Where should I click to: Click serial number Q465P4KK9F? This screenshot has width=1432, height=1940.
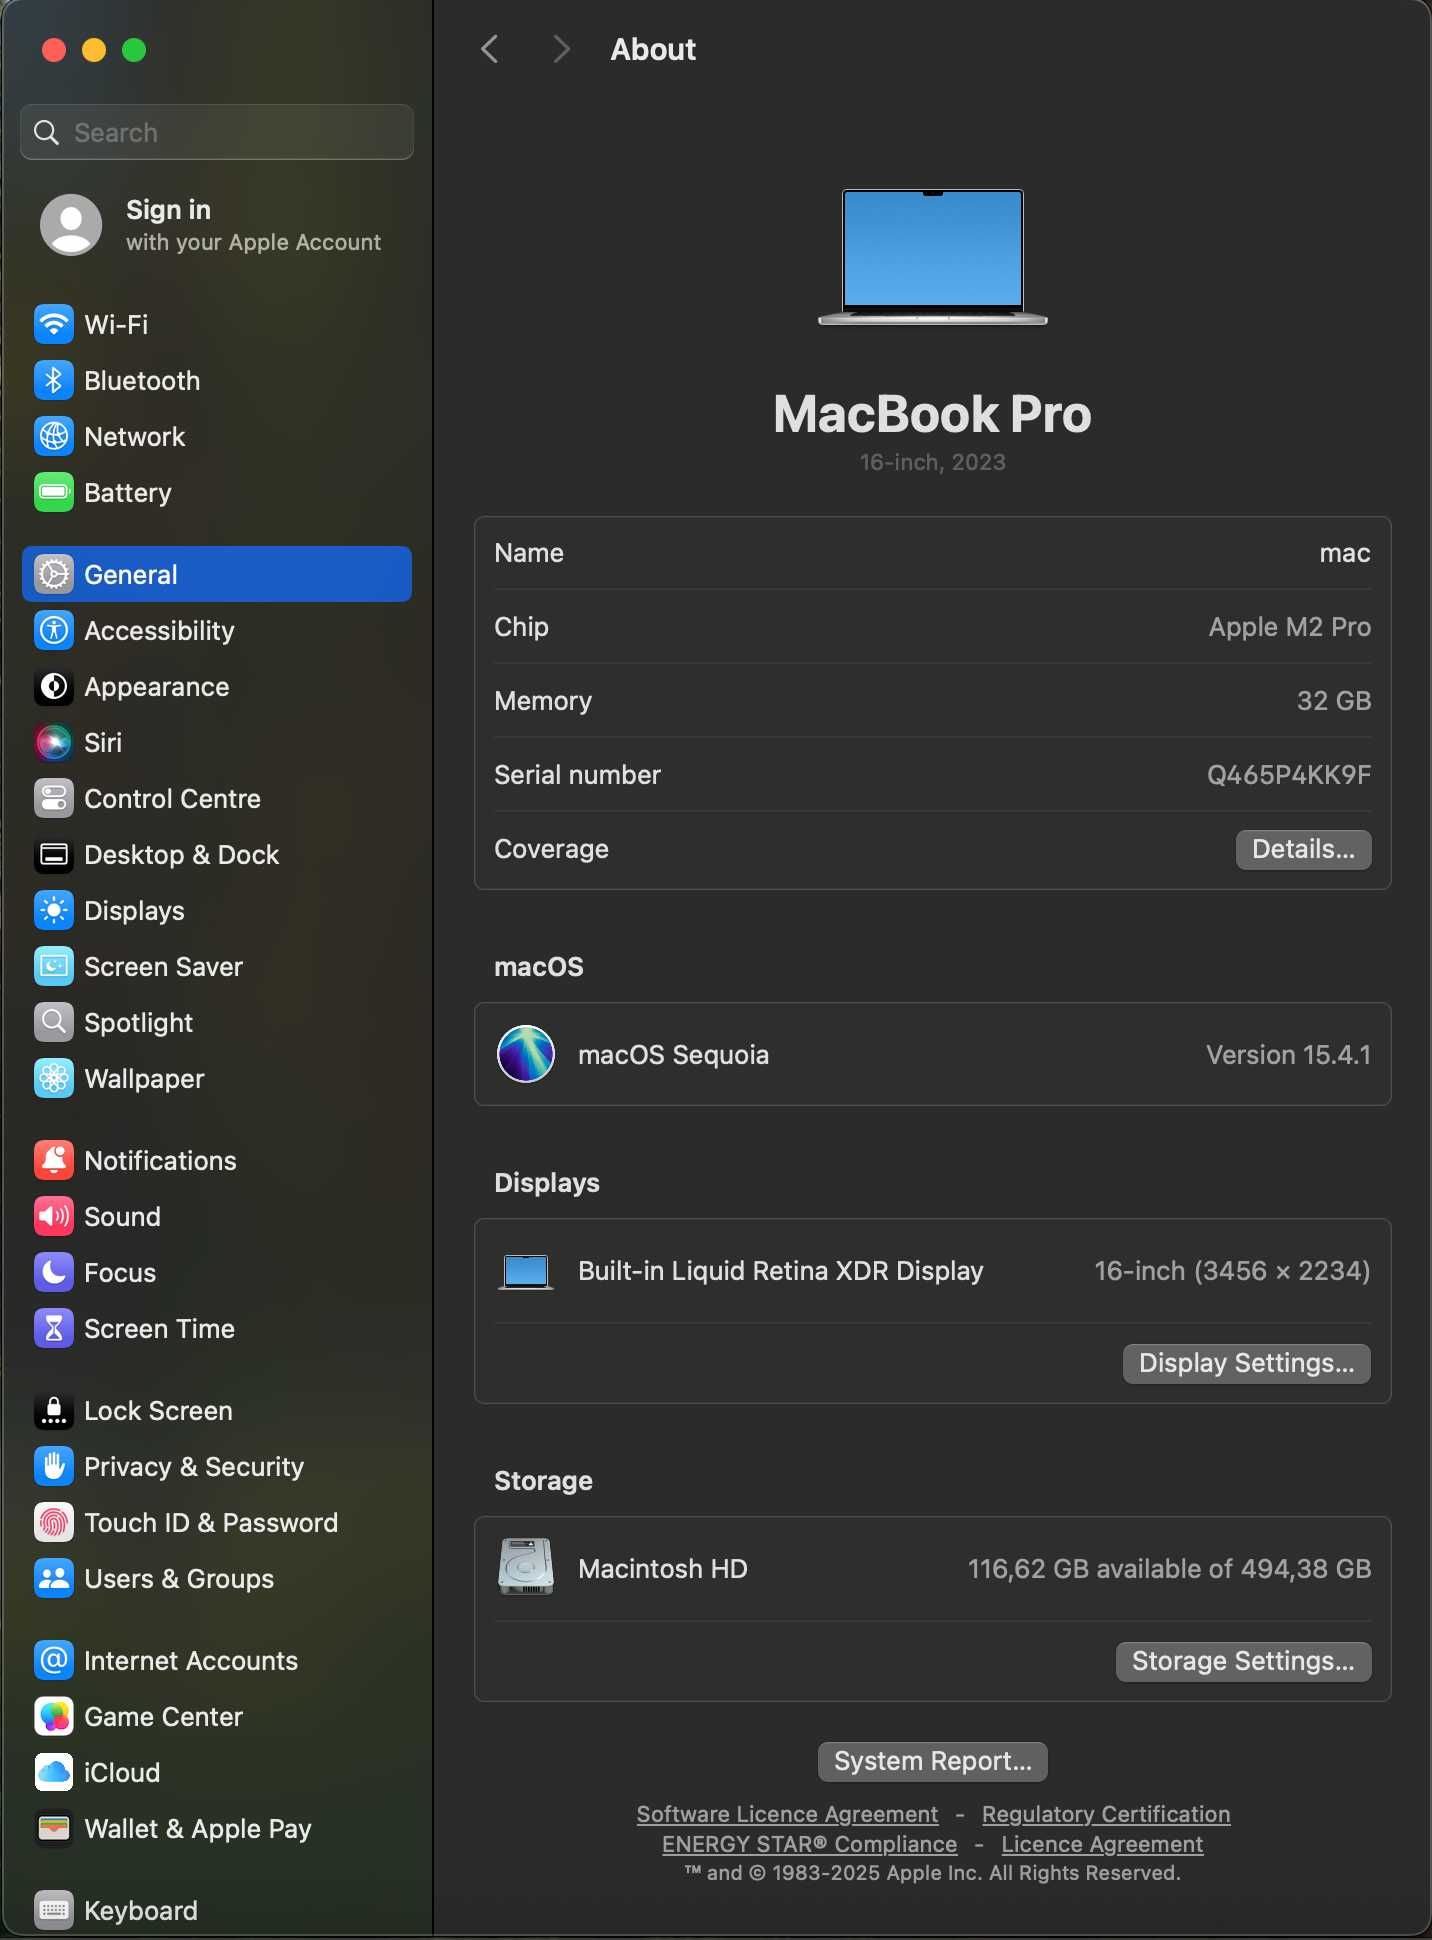[1289, 775]
